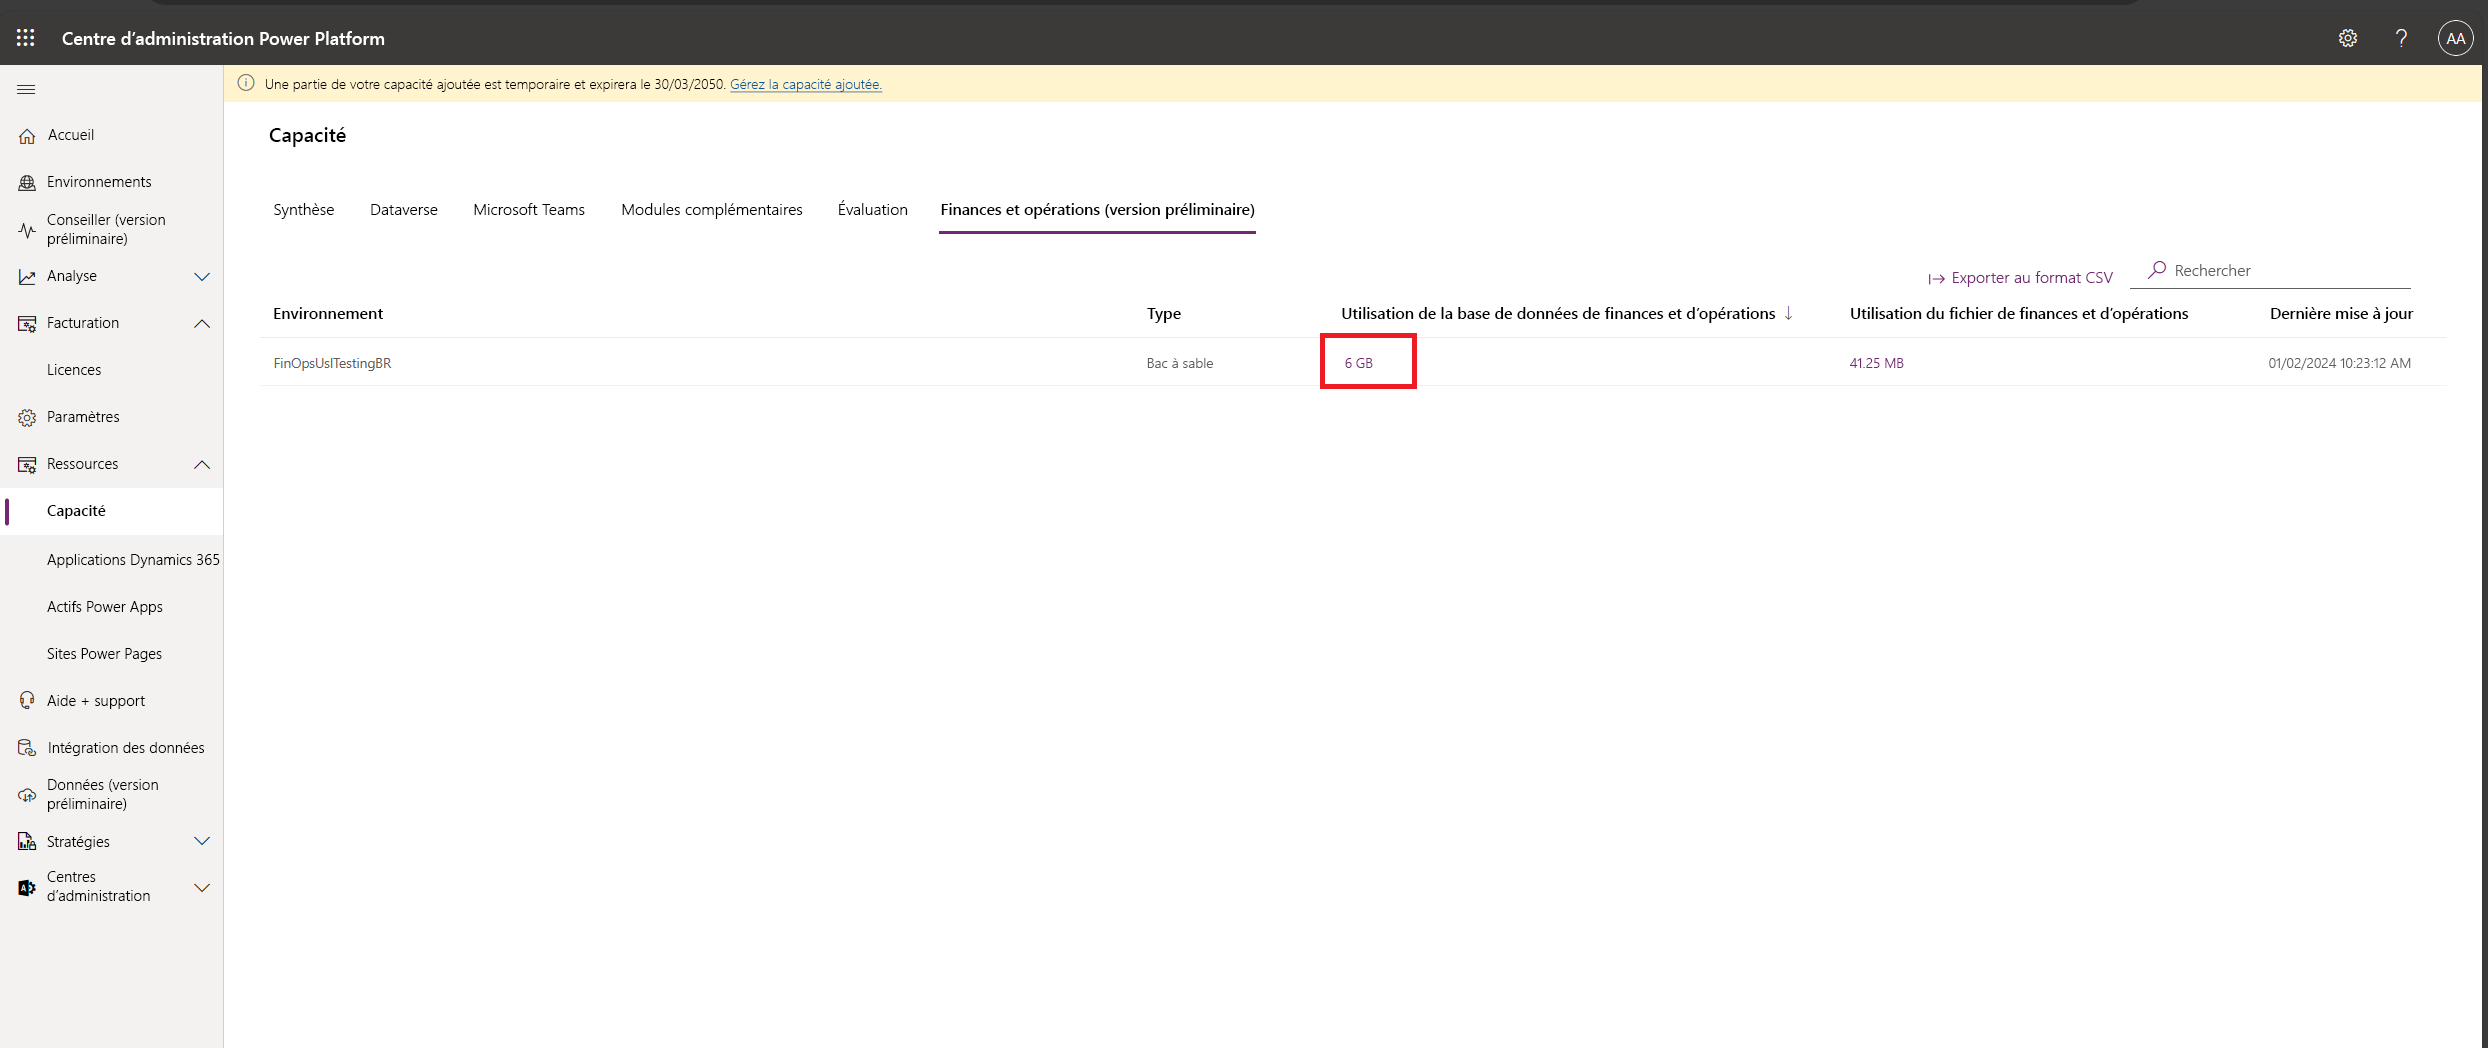Collapse the Facturation section chevron

pyautogui.click(x=202, y=324)
